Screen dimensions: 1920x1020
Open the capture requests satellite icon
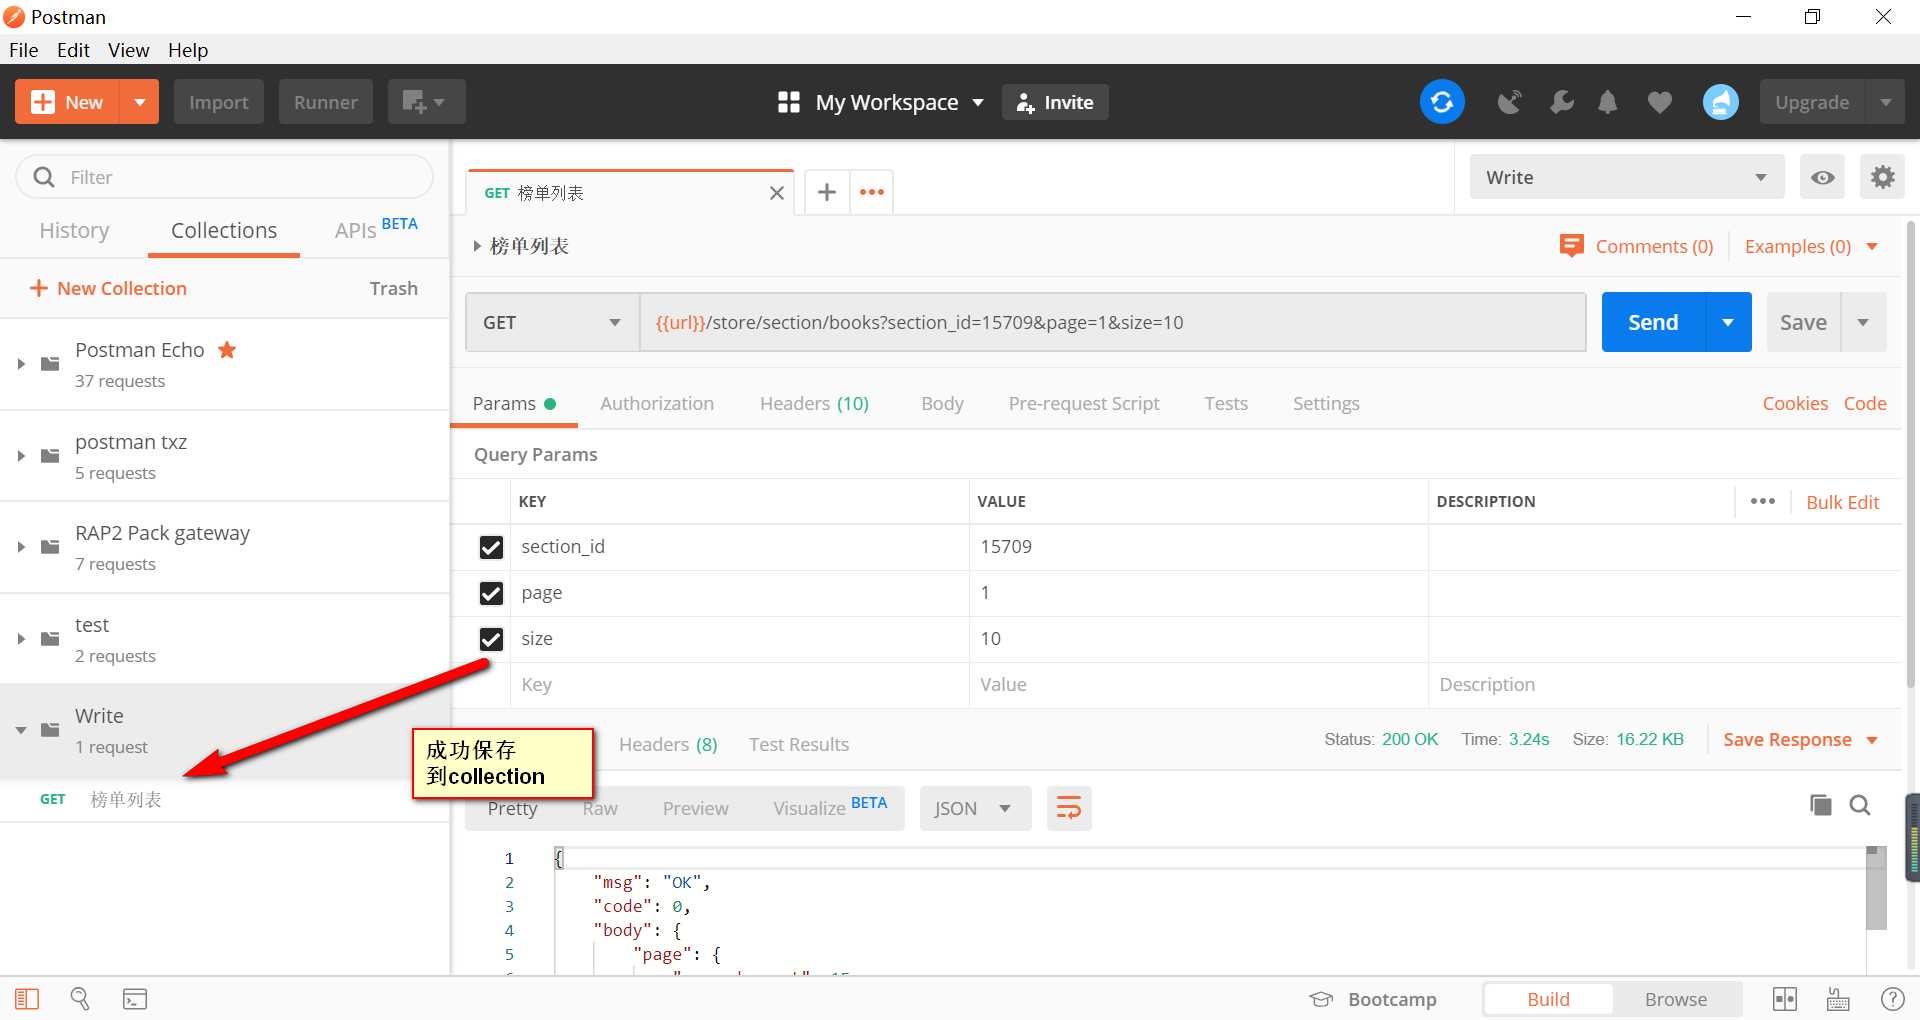pyautogui.click(x=1509, y=102)
